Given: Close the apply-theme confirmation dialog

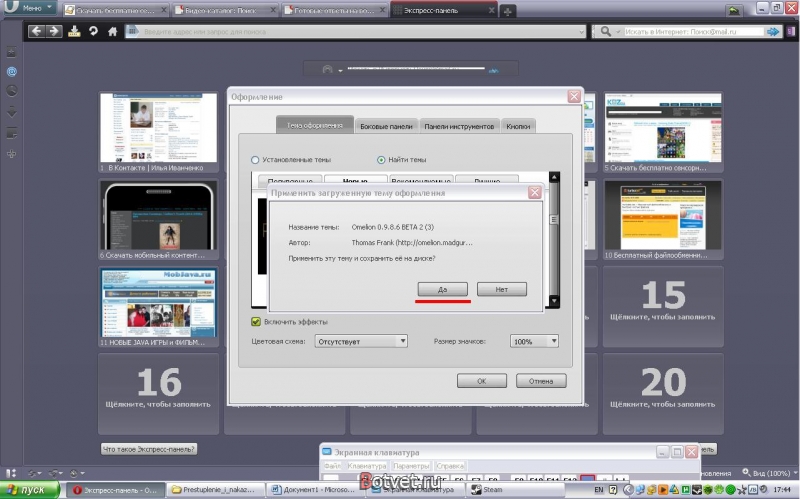Looking at the screenshot, I should pos(534,192).
